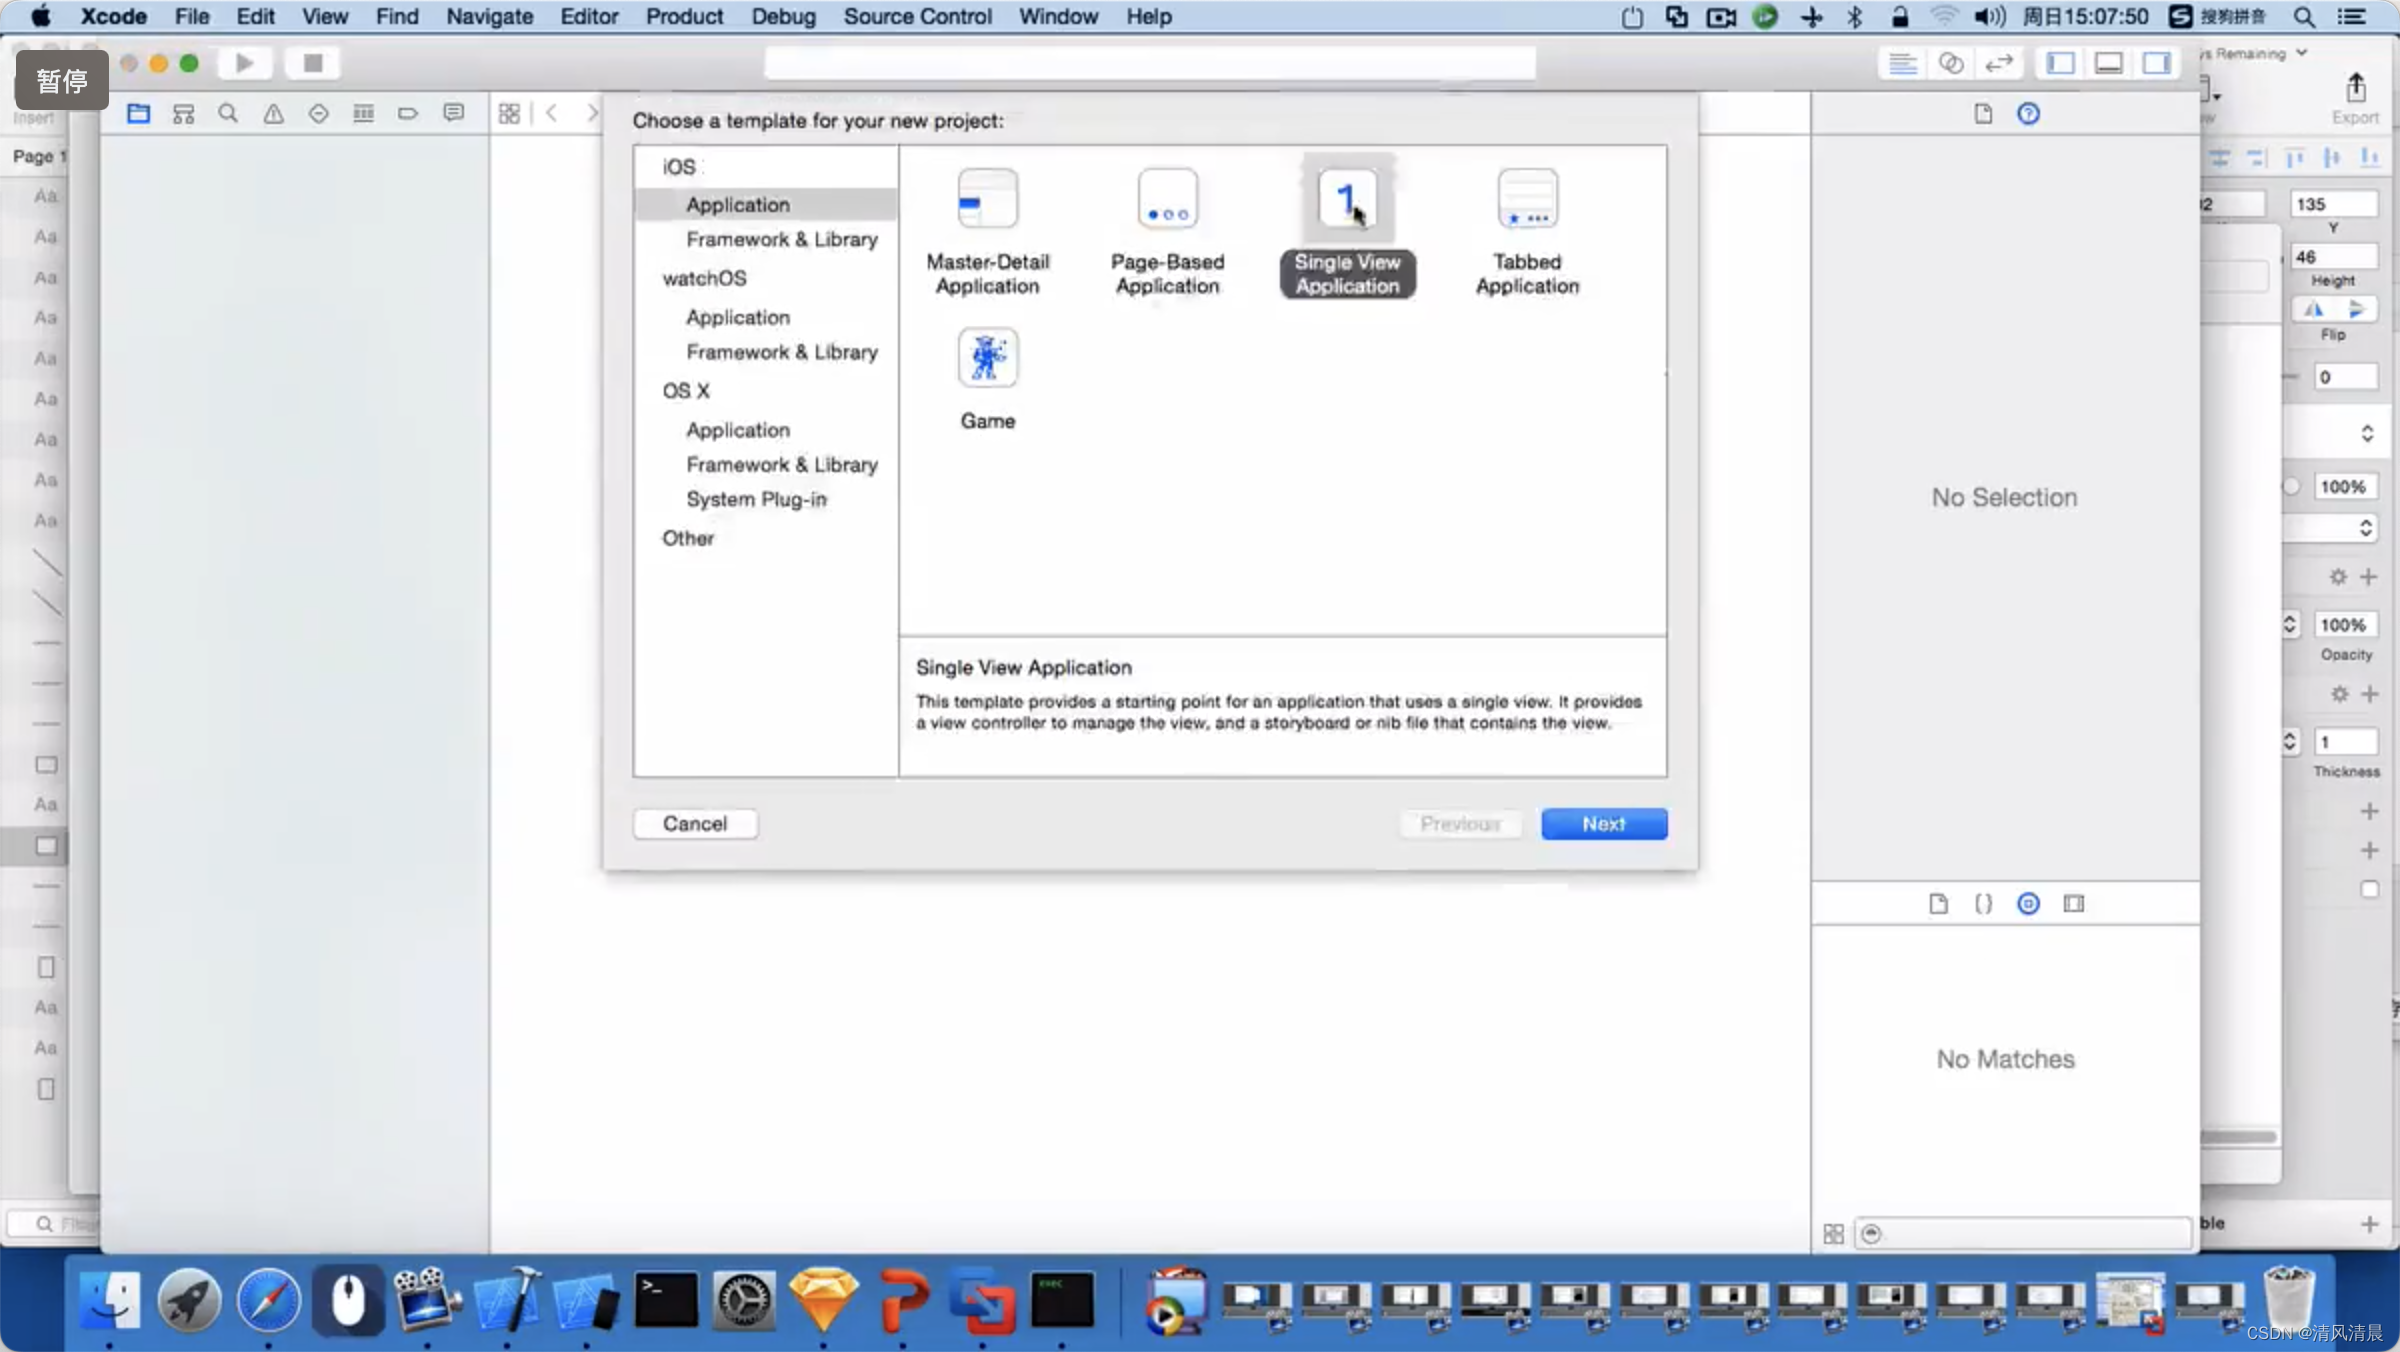Toggle the Navigator pane visibility
The image size is (2400, 1352).
[2060, 63]
